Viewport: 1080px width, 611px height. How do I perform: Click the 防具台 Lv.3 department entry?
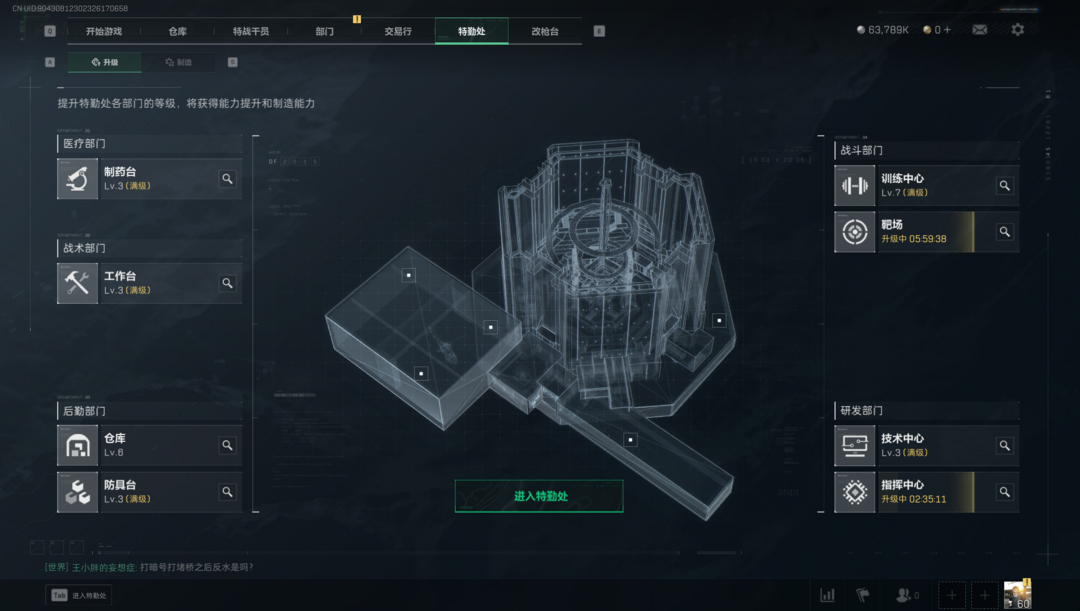pyautogui.click(x=149, y=493)
